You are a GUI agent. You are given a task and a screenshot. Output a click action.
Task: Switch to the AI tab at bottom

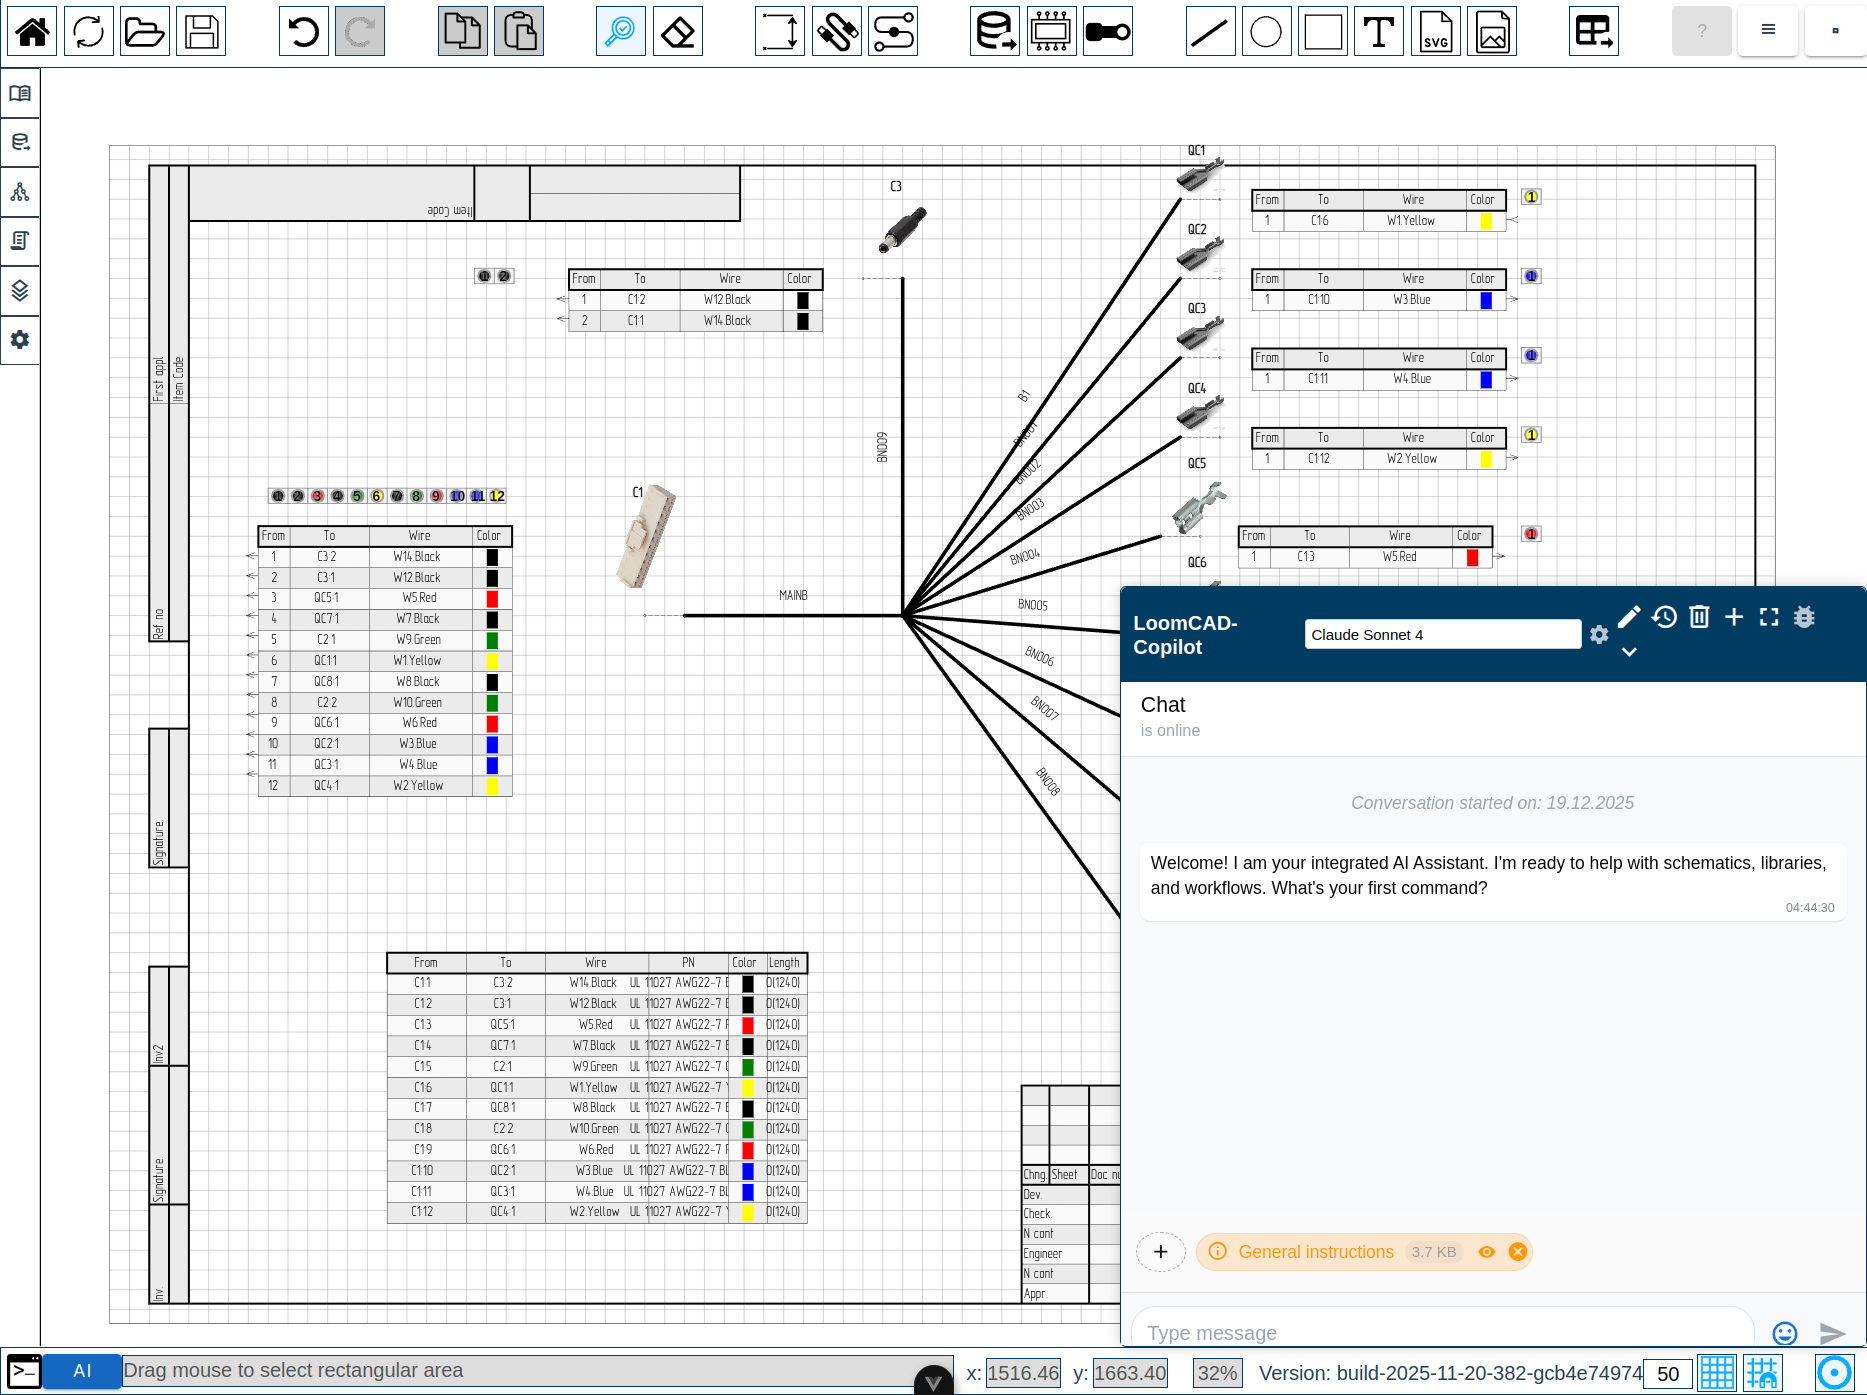point(82,1371)
